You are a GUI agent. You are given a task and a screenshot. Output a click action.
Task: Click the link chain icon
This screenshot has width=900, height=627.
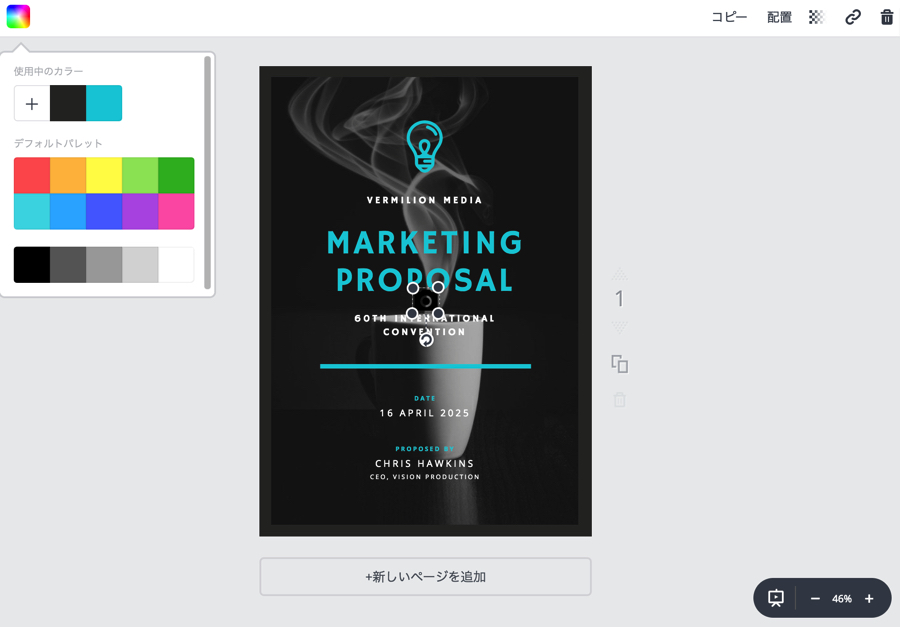coord(852,17)
